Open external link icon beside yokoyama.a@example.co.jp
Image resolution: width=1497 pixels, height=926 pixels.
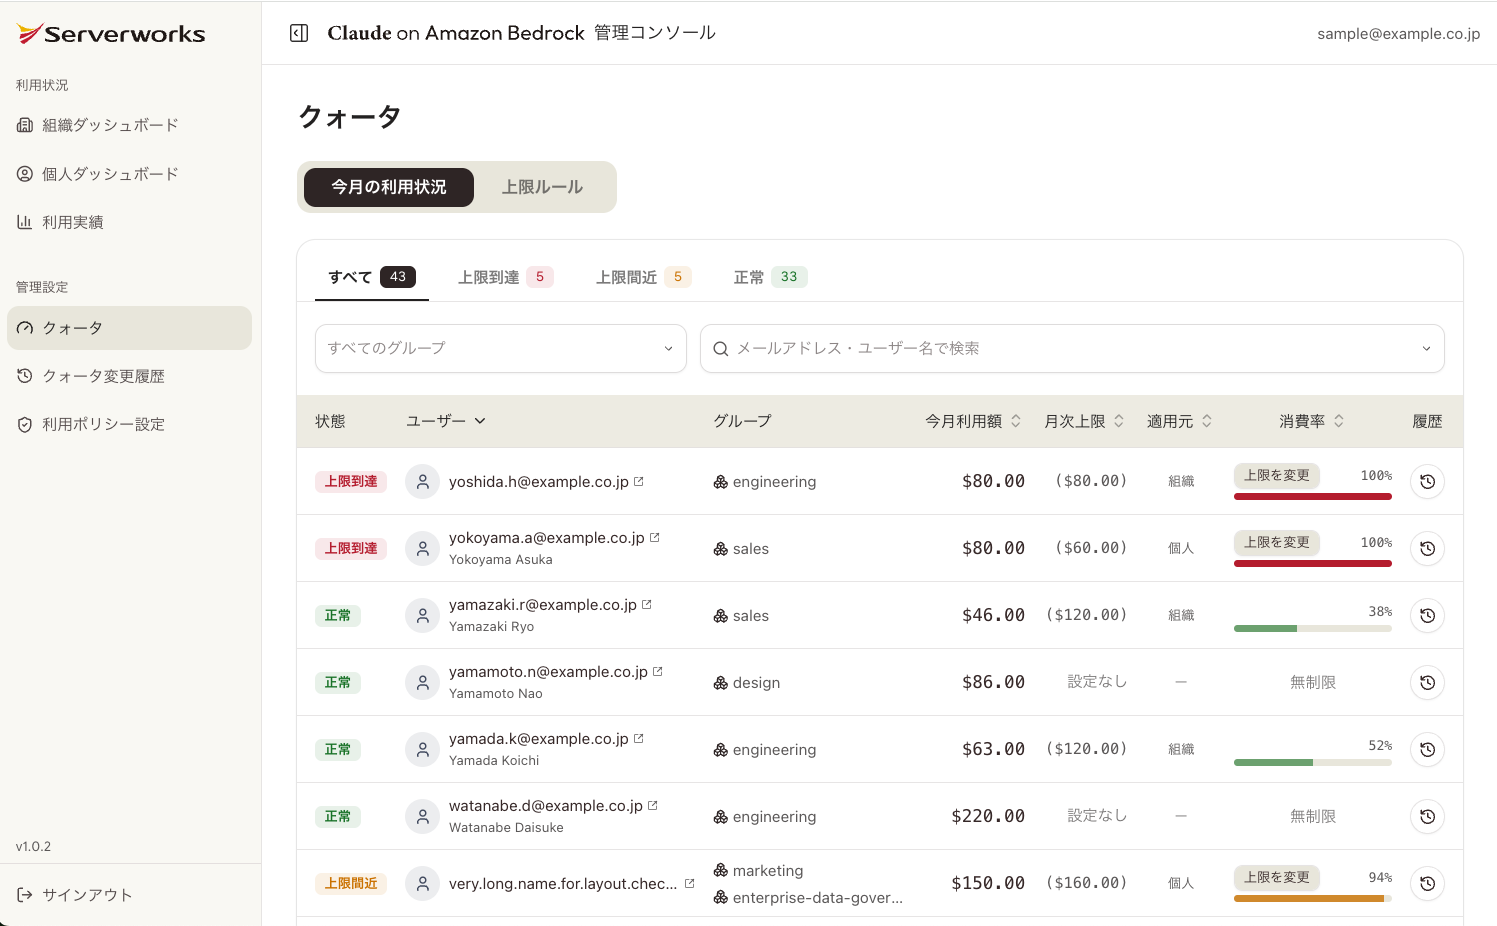(655, 537)
